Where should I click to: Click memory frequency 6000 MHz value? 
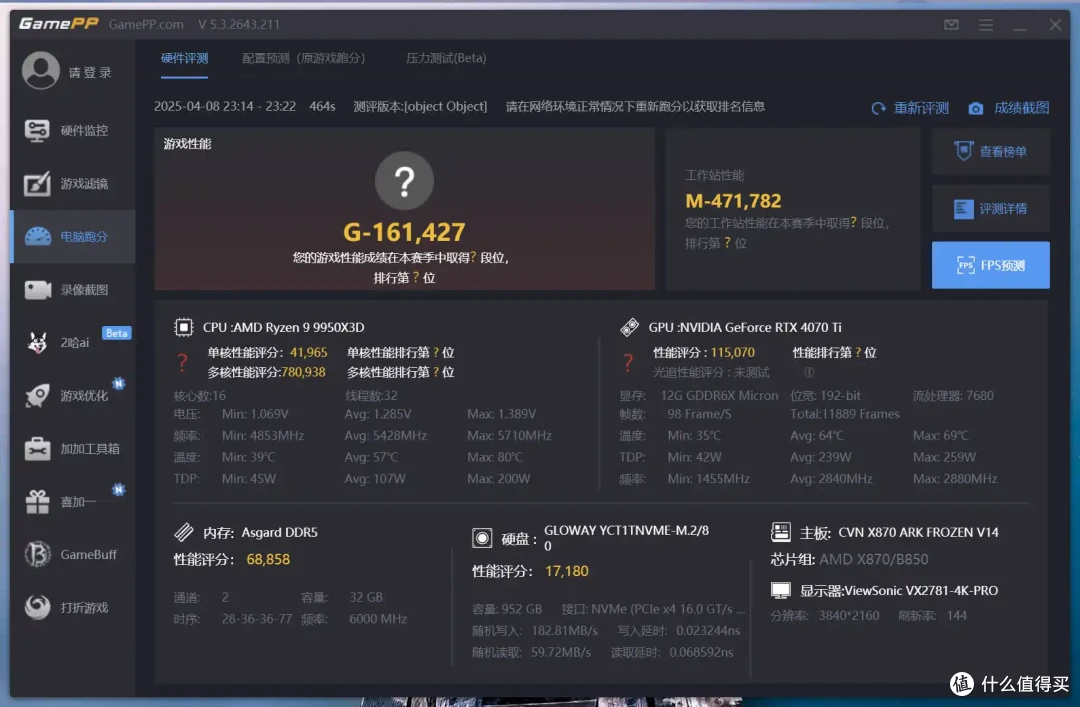tap(377, 619)
